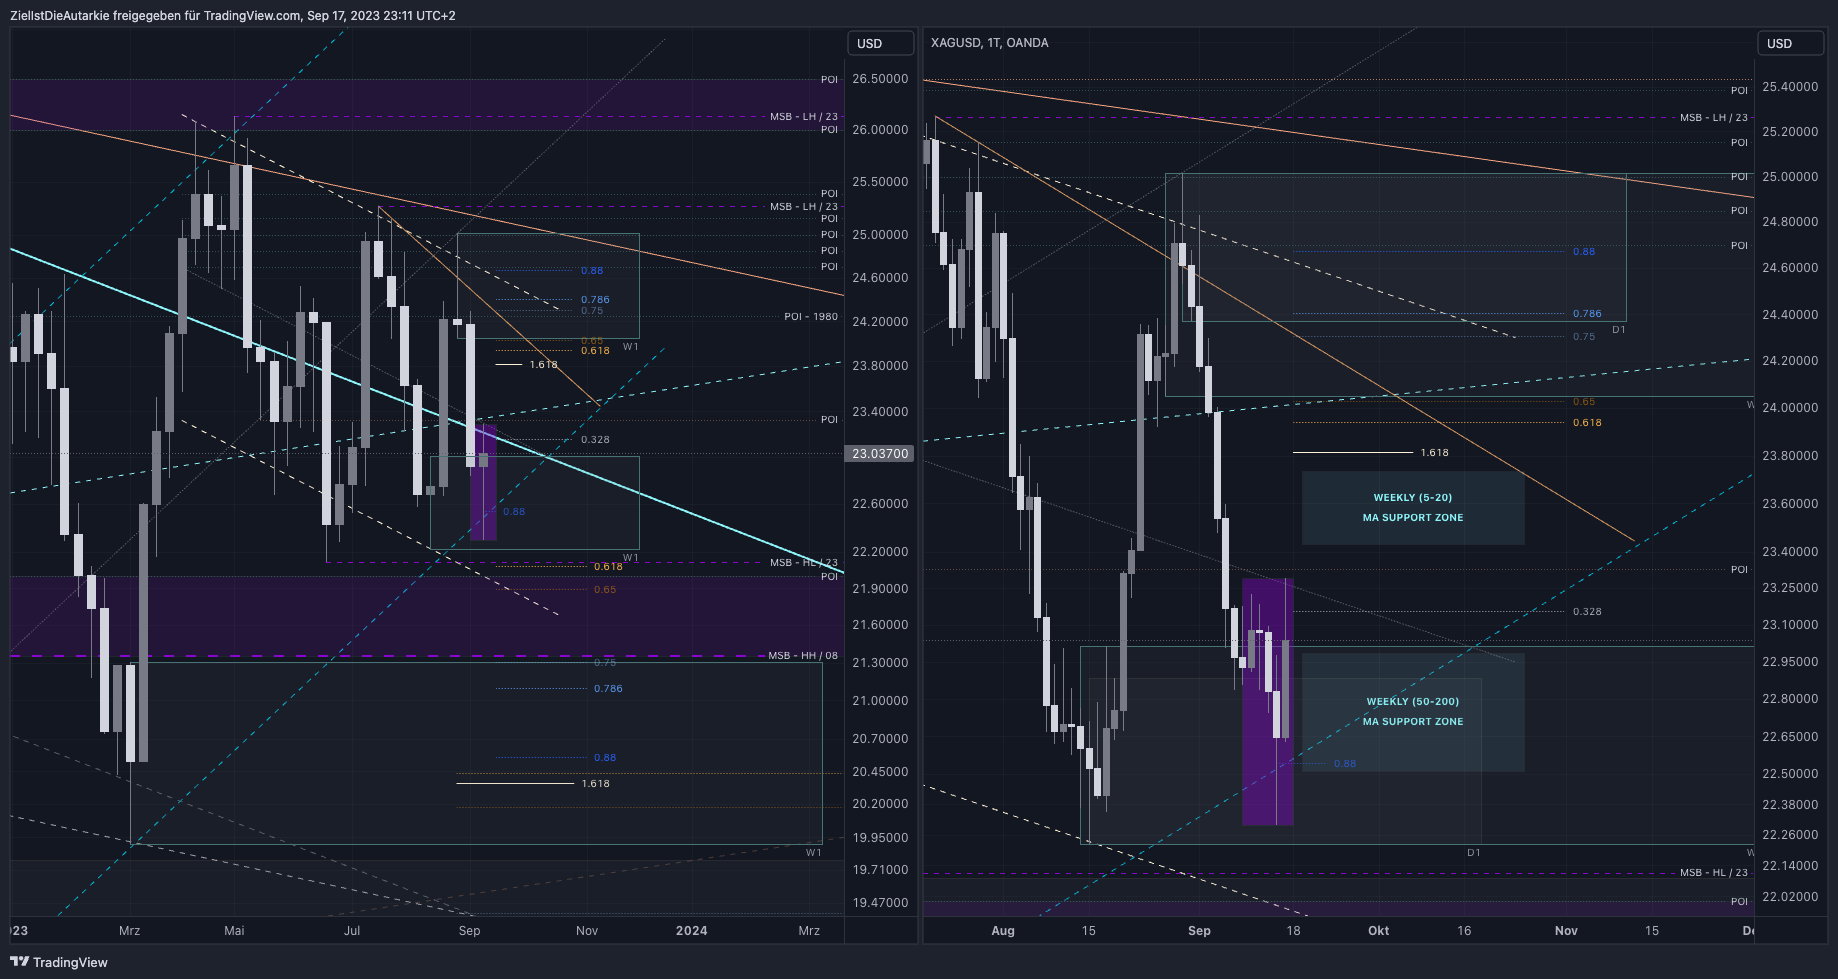
Task: Click the 22.60000 price axis label
Action: (x=880, y=504)
